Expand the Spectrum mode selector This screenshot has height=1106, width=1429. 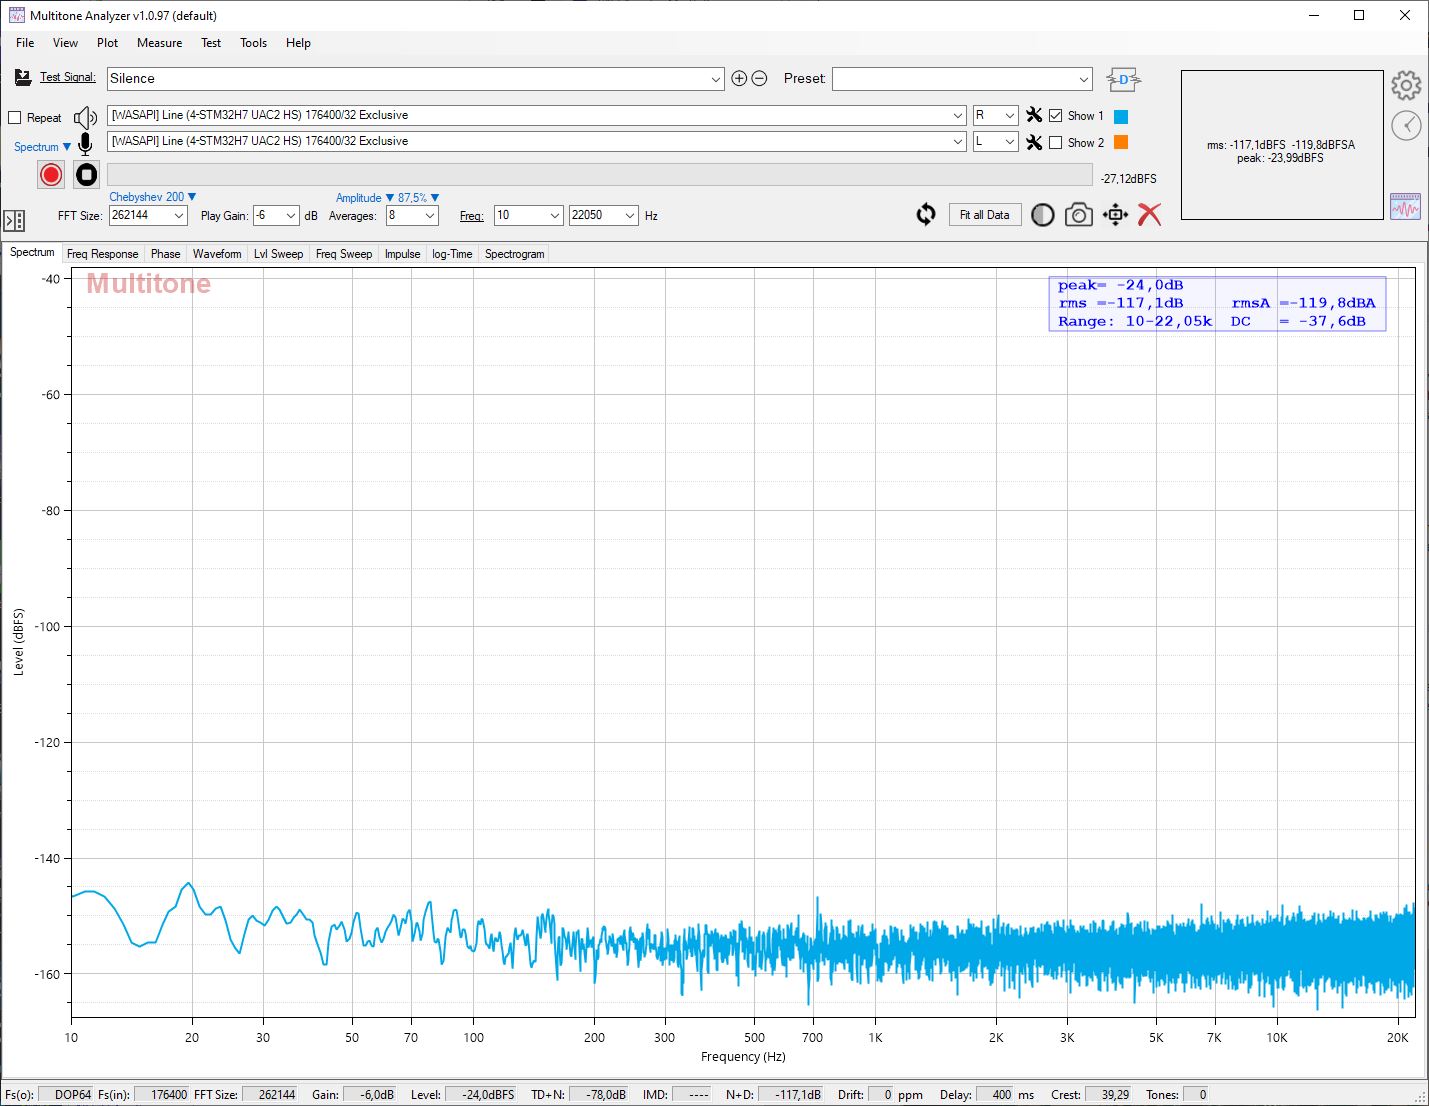pyautogui.click(x=42, y=147)
